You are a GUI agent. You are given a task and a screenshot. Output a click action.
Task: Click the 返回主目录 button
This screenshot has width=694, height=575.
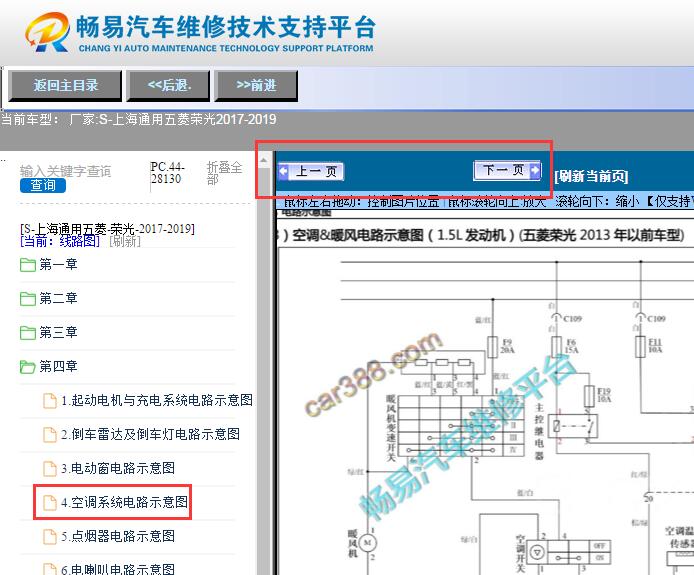click(x=65, y=85)
